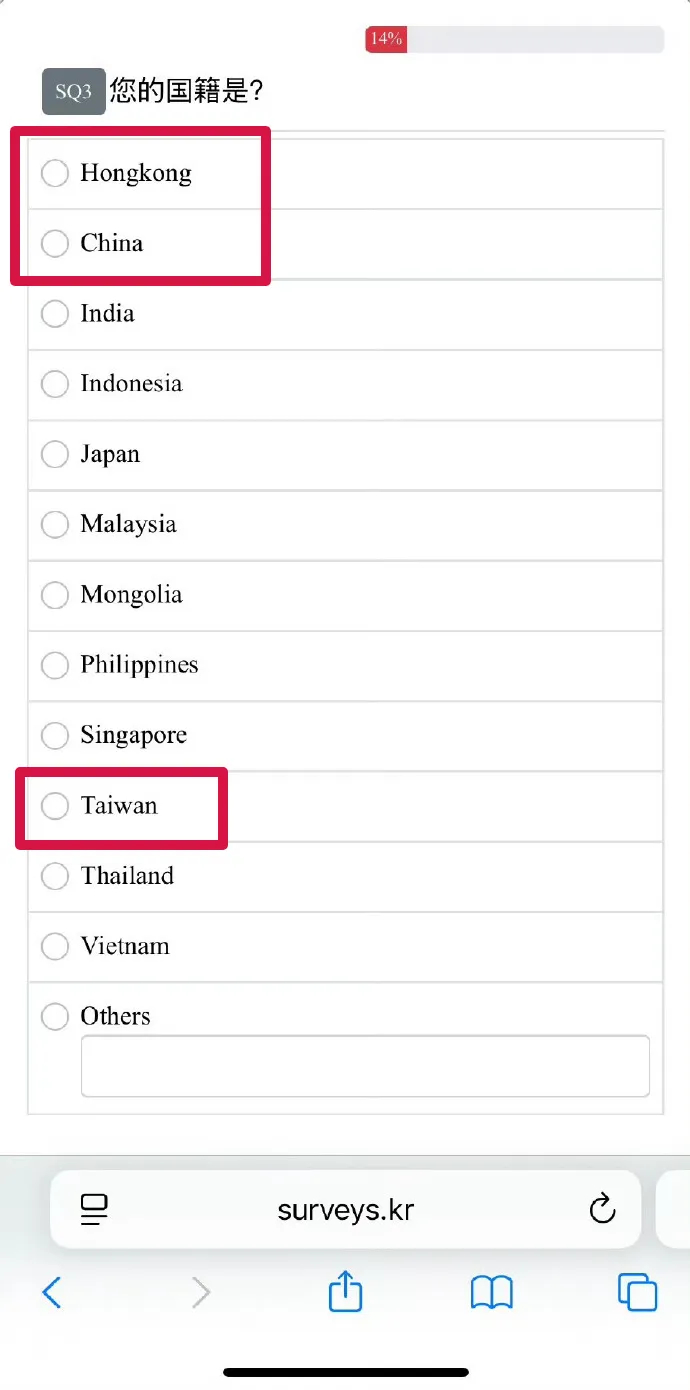The width and height of the screenshot is (690, 1390).
Task: Reload the surveys.kr page
Action: (602, 1209)
